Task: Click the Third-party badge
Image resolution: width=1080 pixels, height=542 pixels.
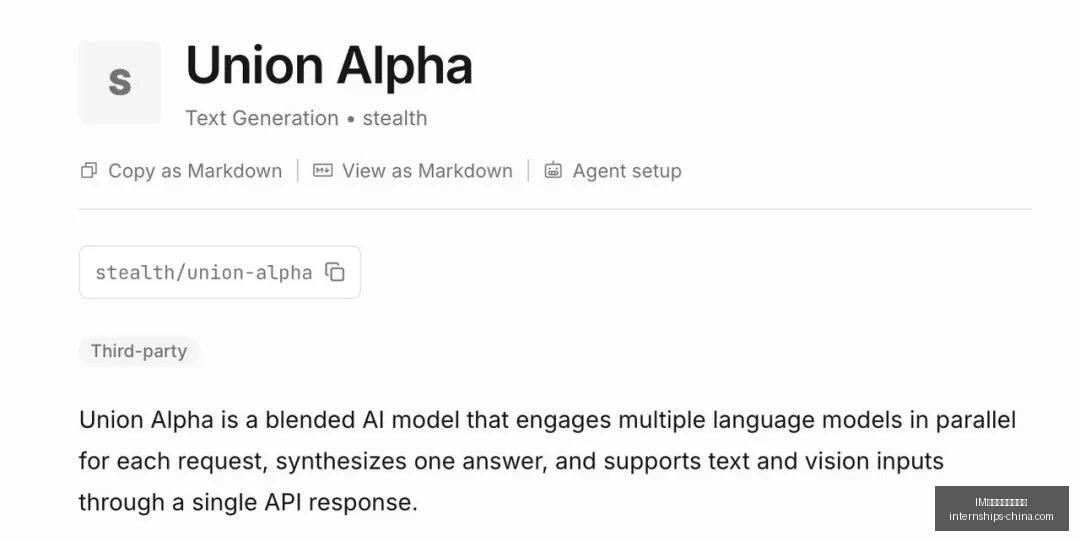Action: (x=139, y=351)
